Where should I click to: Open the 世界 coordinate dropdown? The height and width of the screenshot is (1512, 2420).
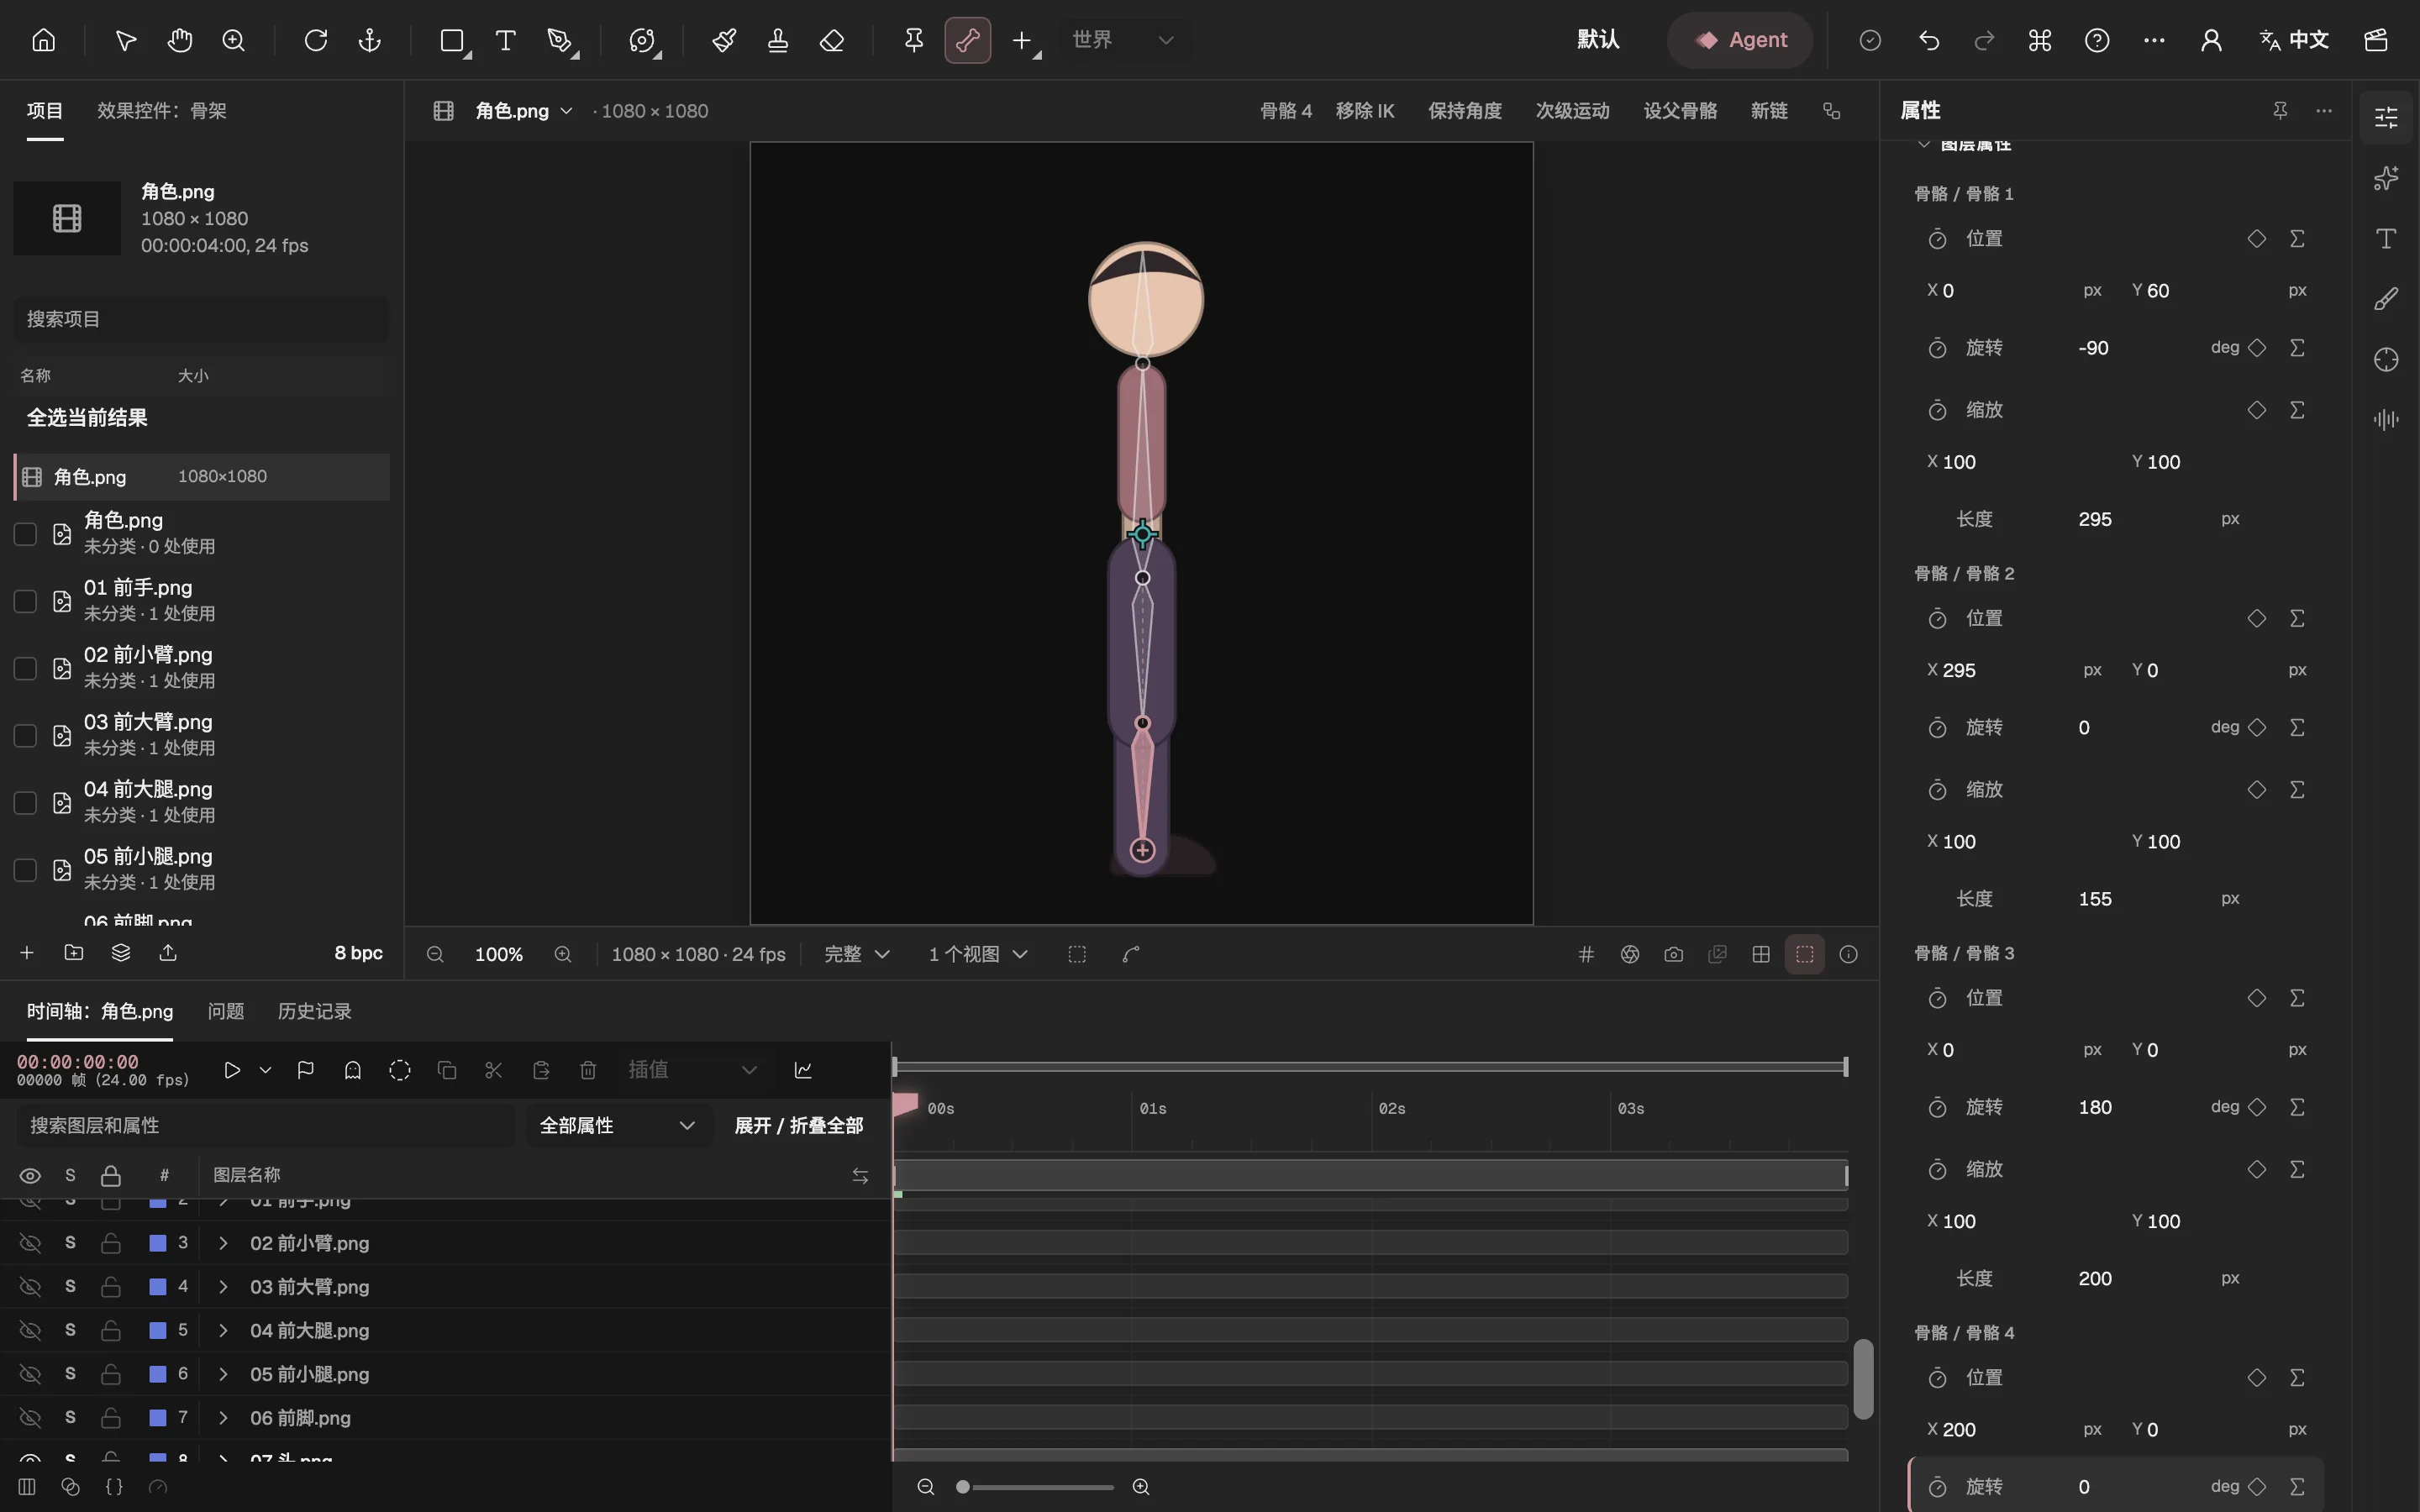[x=1124, y=40]
